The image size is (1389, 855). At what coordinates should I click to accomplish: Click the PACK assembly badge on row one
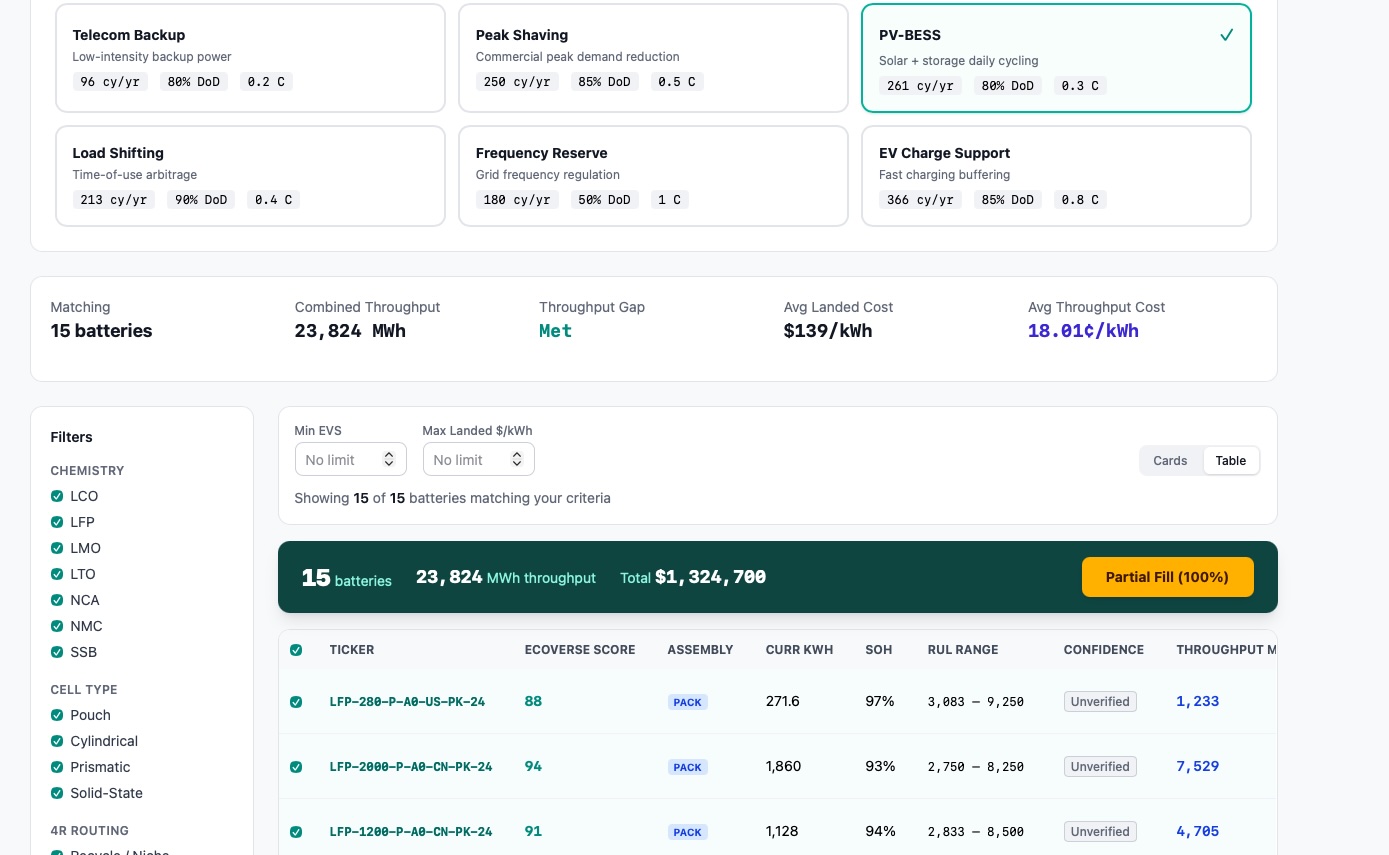[687, 702]
